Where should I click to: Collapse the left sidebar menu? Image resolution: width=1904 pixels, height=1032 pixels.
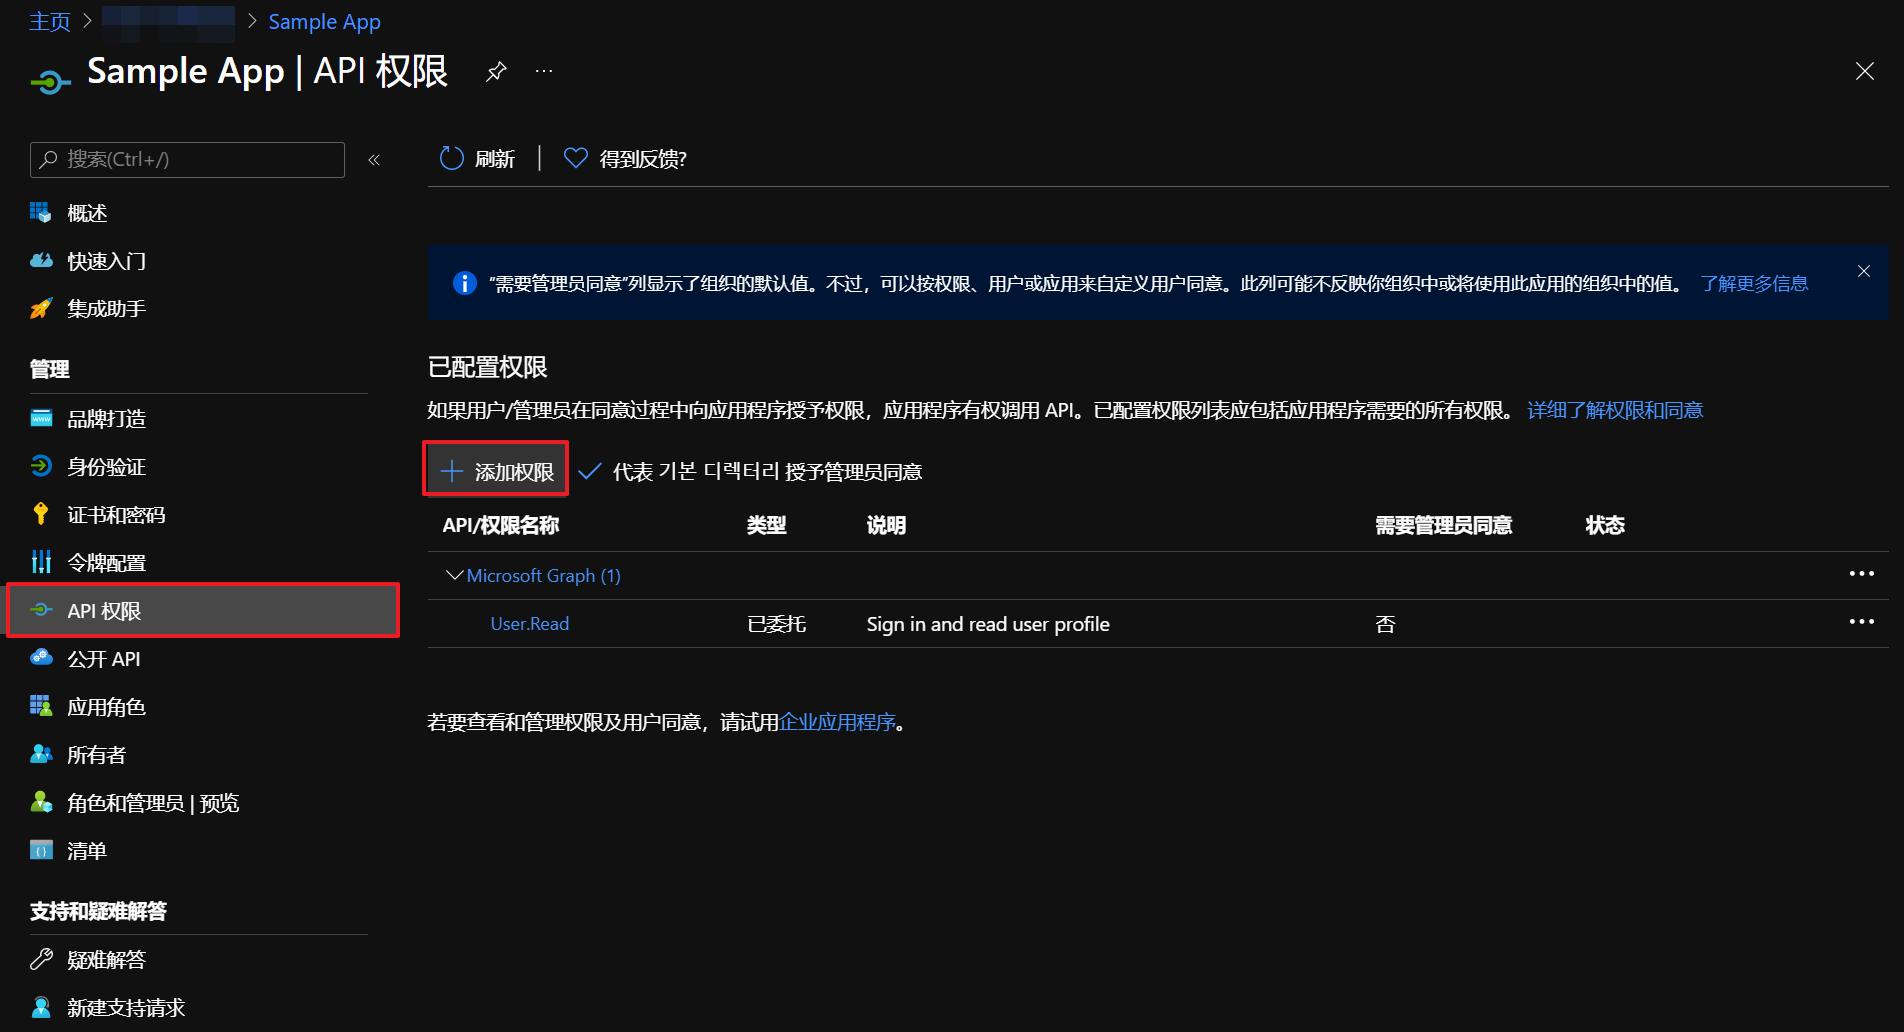point(374,160)
